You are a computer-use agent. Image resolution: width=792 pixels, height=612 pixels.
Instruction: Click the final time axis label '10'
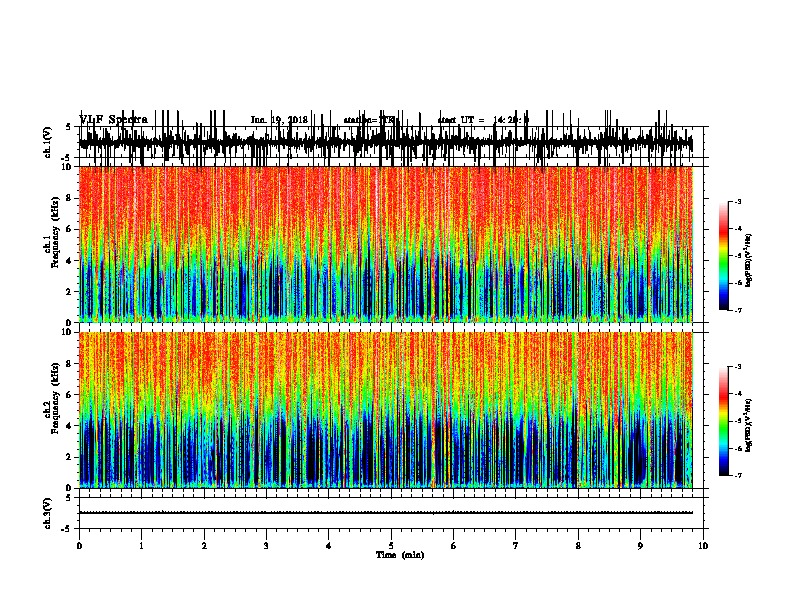tap(703, 546)
